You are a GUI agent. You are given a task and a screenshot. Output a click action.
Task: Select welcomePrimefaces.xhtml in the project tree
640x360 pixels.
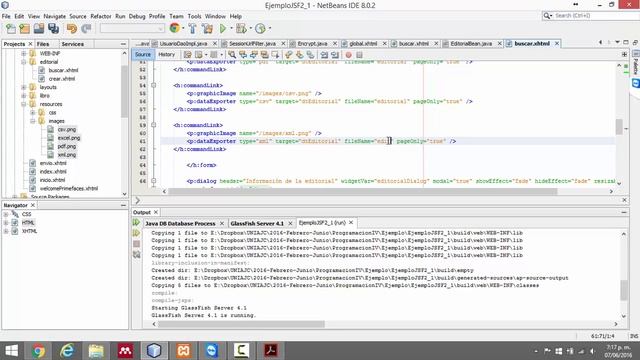pos(69,189)
